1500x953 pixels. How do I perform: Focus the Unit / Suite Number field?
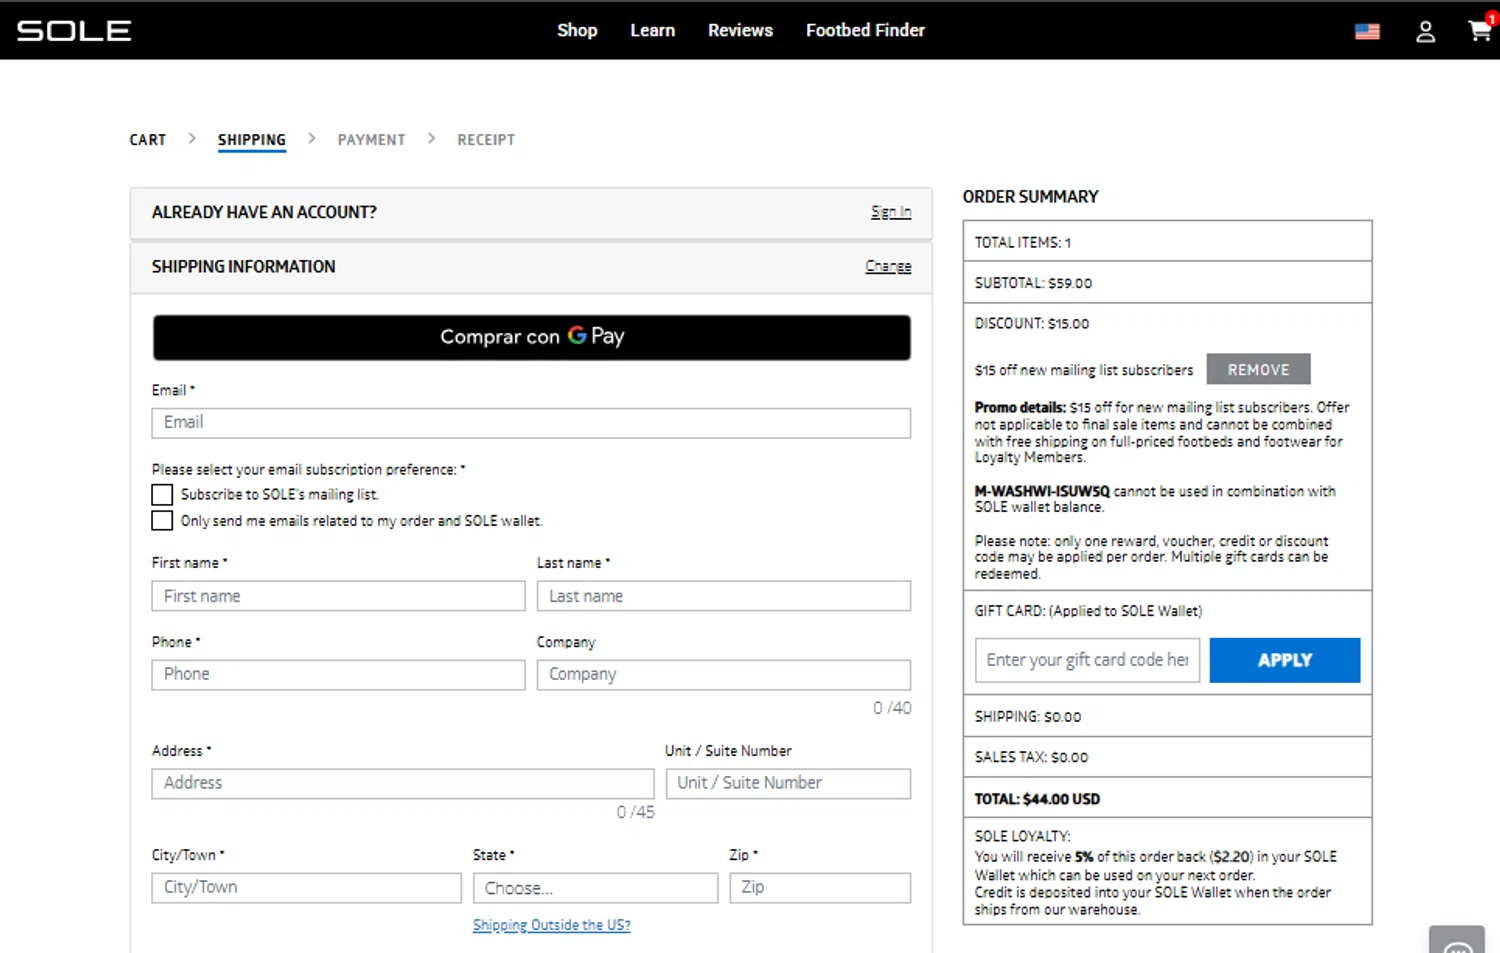tap(788, 784)
